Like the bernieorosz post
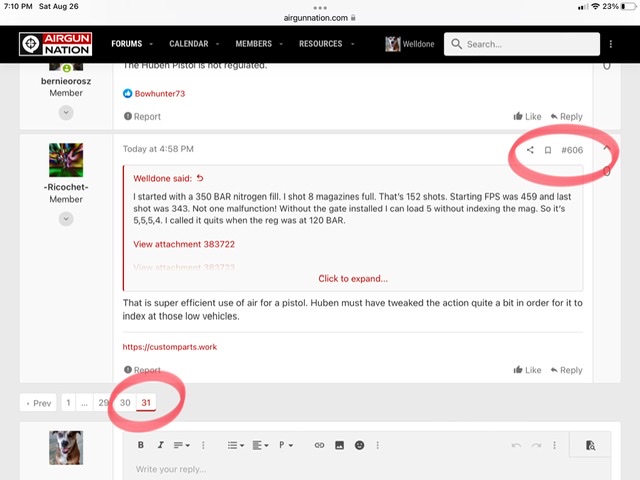 527,116
